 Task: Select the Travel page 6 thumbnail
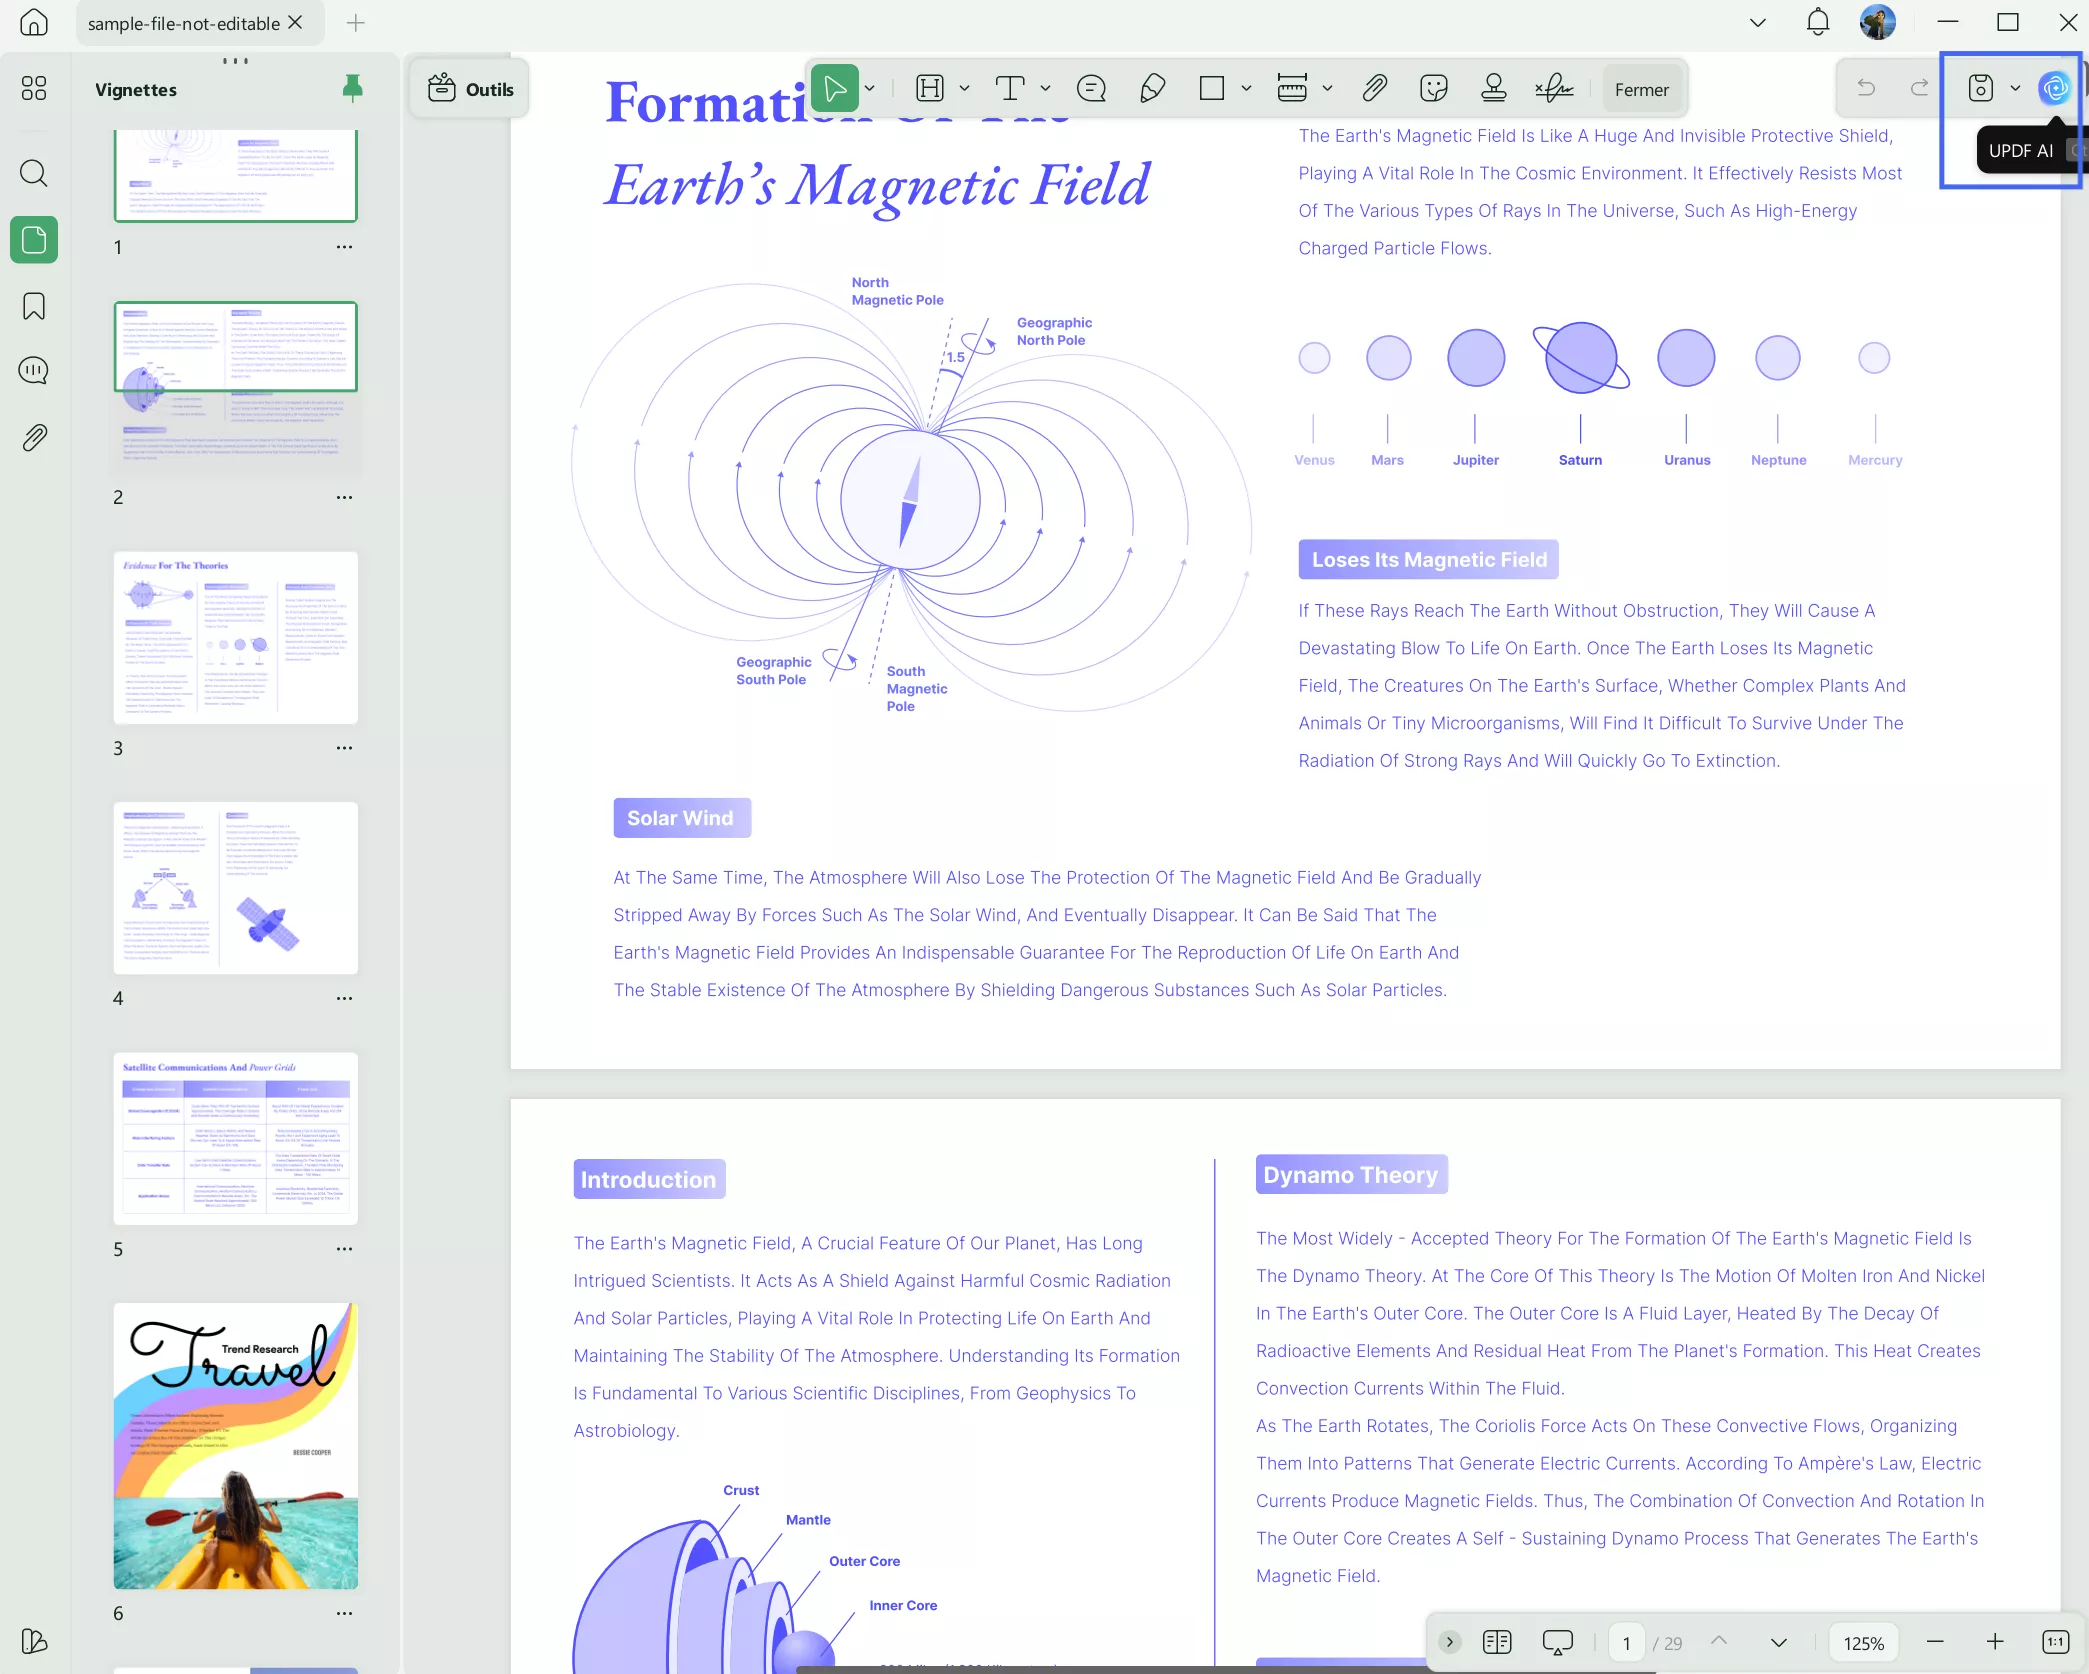(x=236, y=1445)
